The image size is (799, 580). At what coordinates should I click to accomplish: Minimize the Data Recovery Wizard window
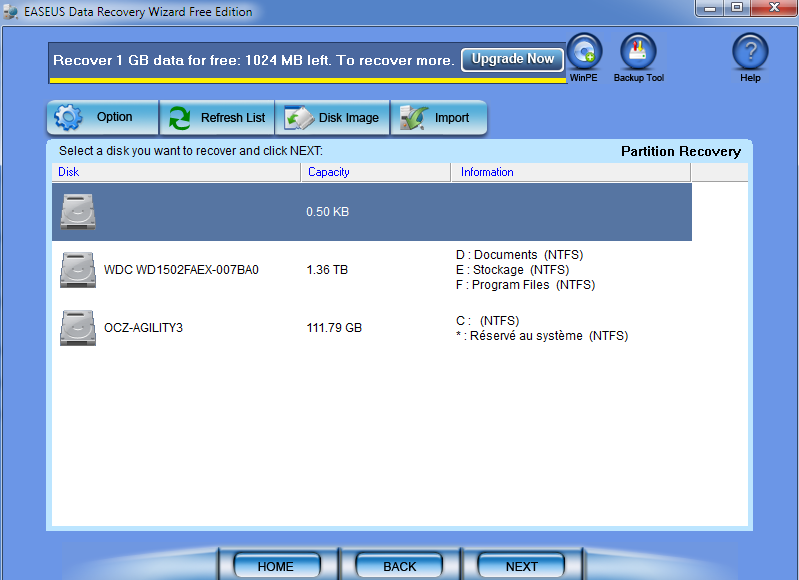(710, 8)
